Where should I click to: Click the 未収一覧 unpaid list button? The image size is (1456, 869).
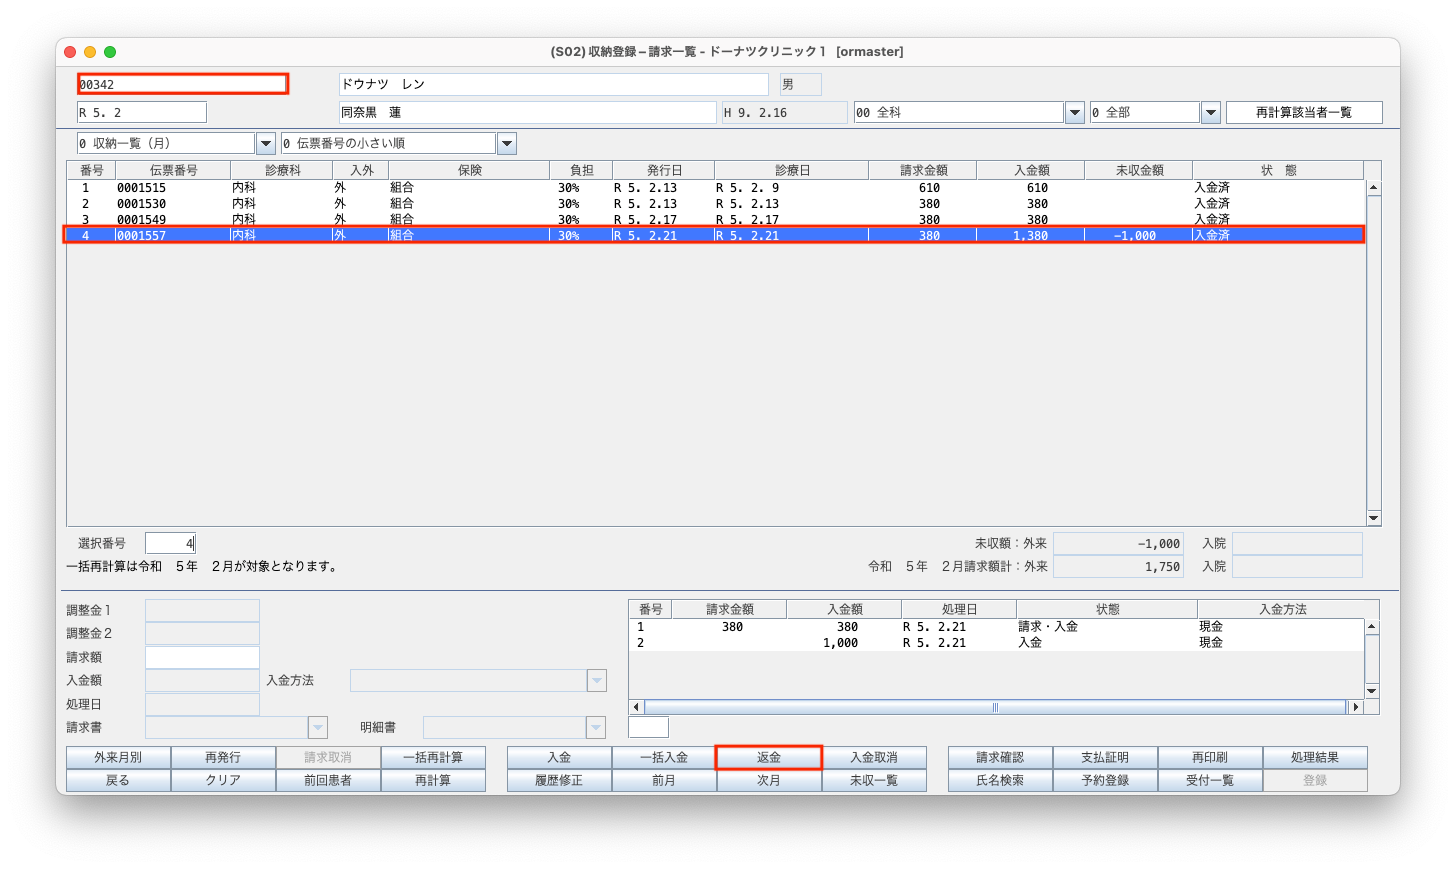coord(873,780)
